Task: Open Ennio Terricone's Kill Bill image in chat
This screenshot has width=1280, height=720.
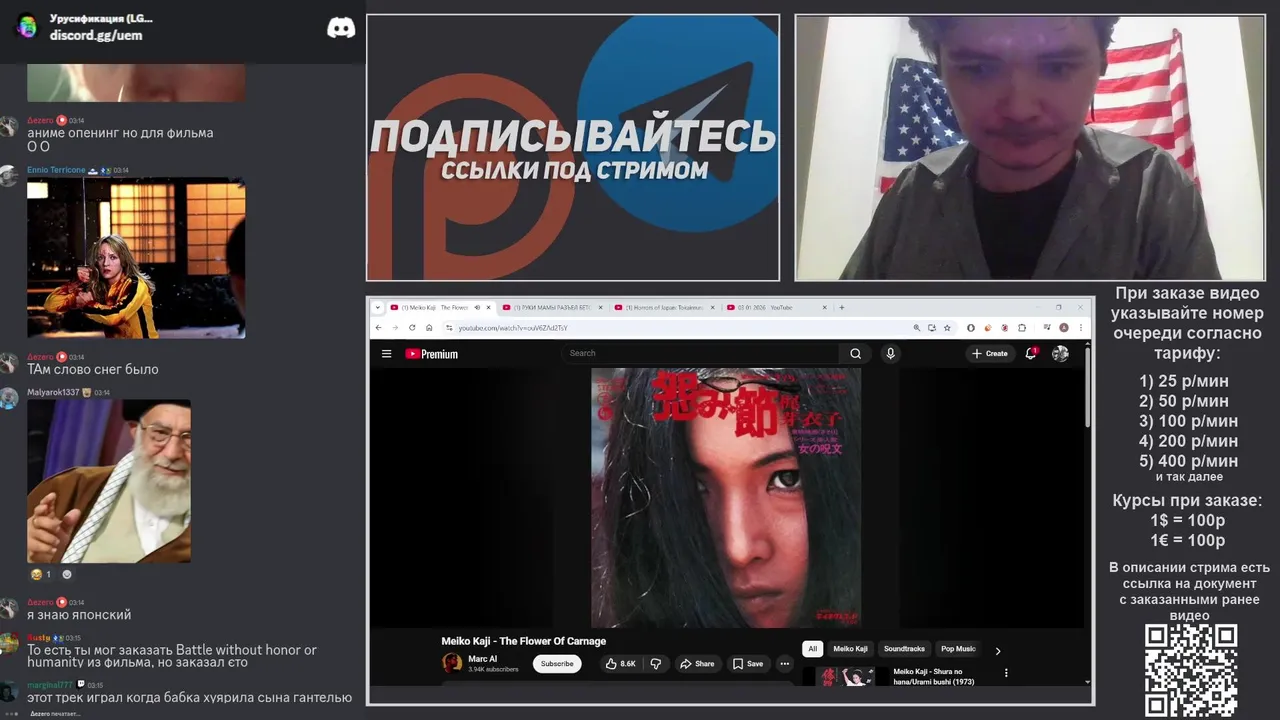Action: (136, 258)
